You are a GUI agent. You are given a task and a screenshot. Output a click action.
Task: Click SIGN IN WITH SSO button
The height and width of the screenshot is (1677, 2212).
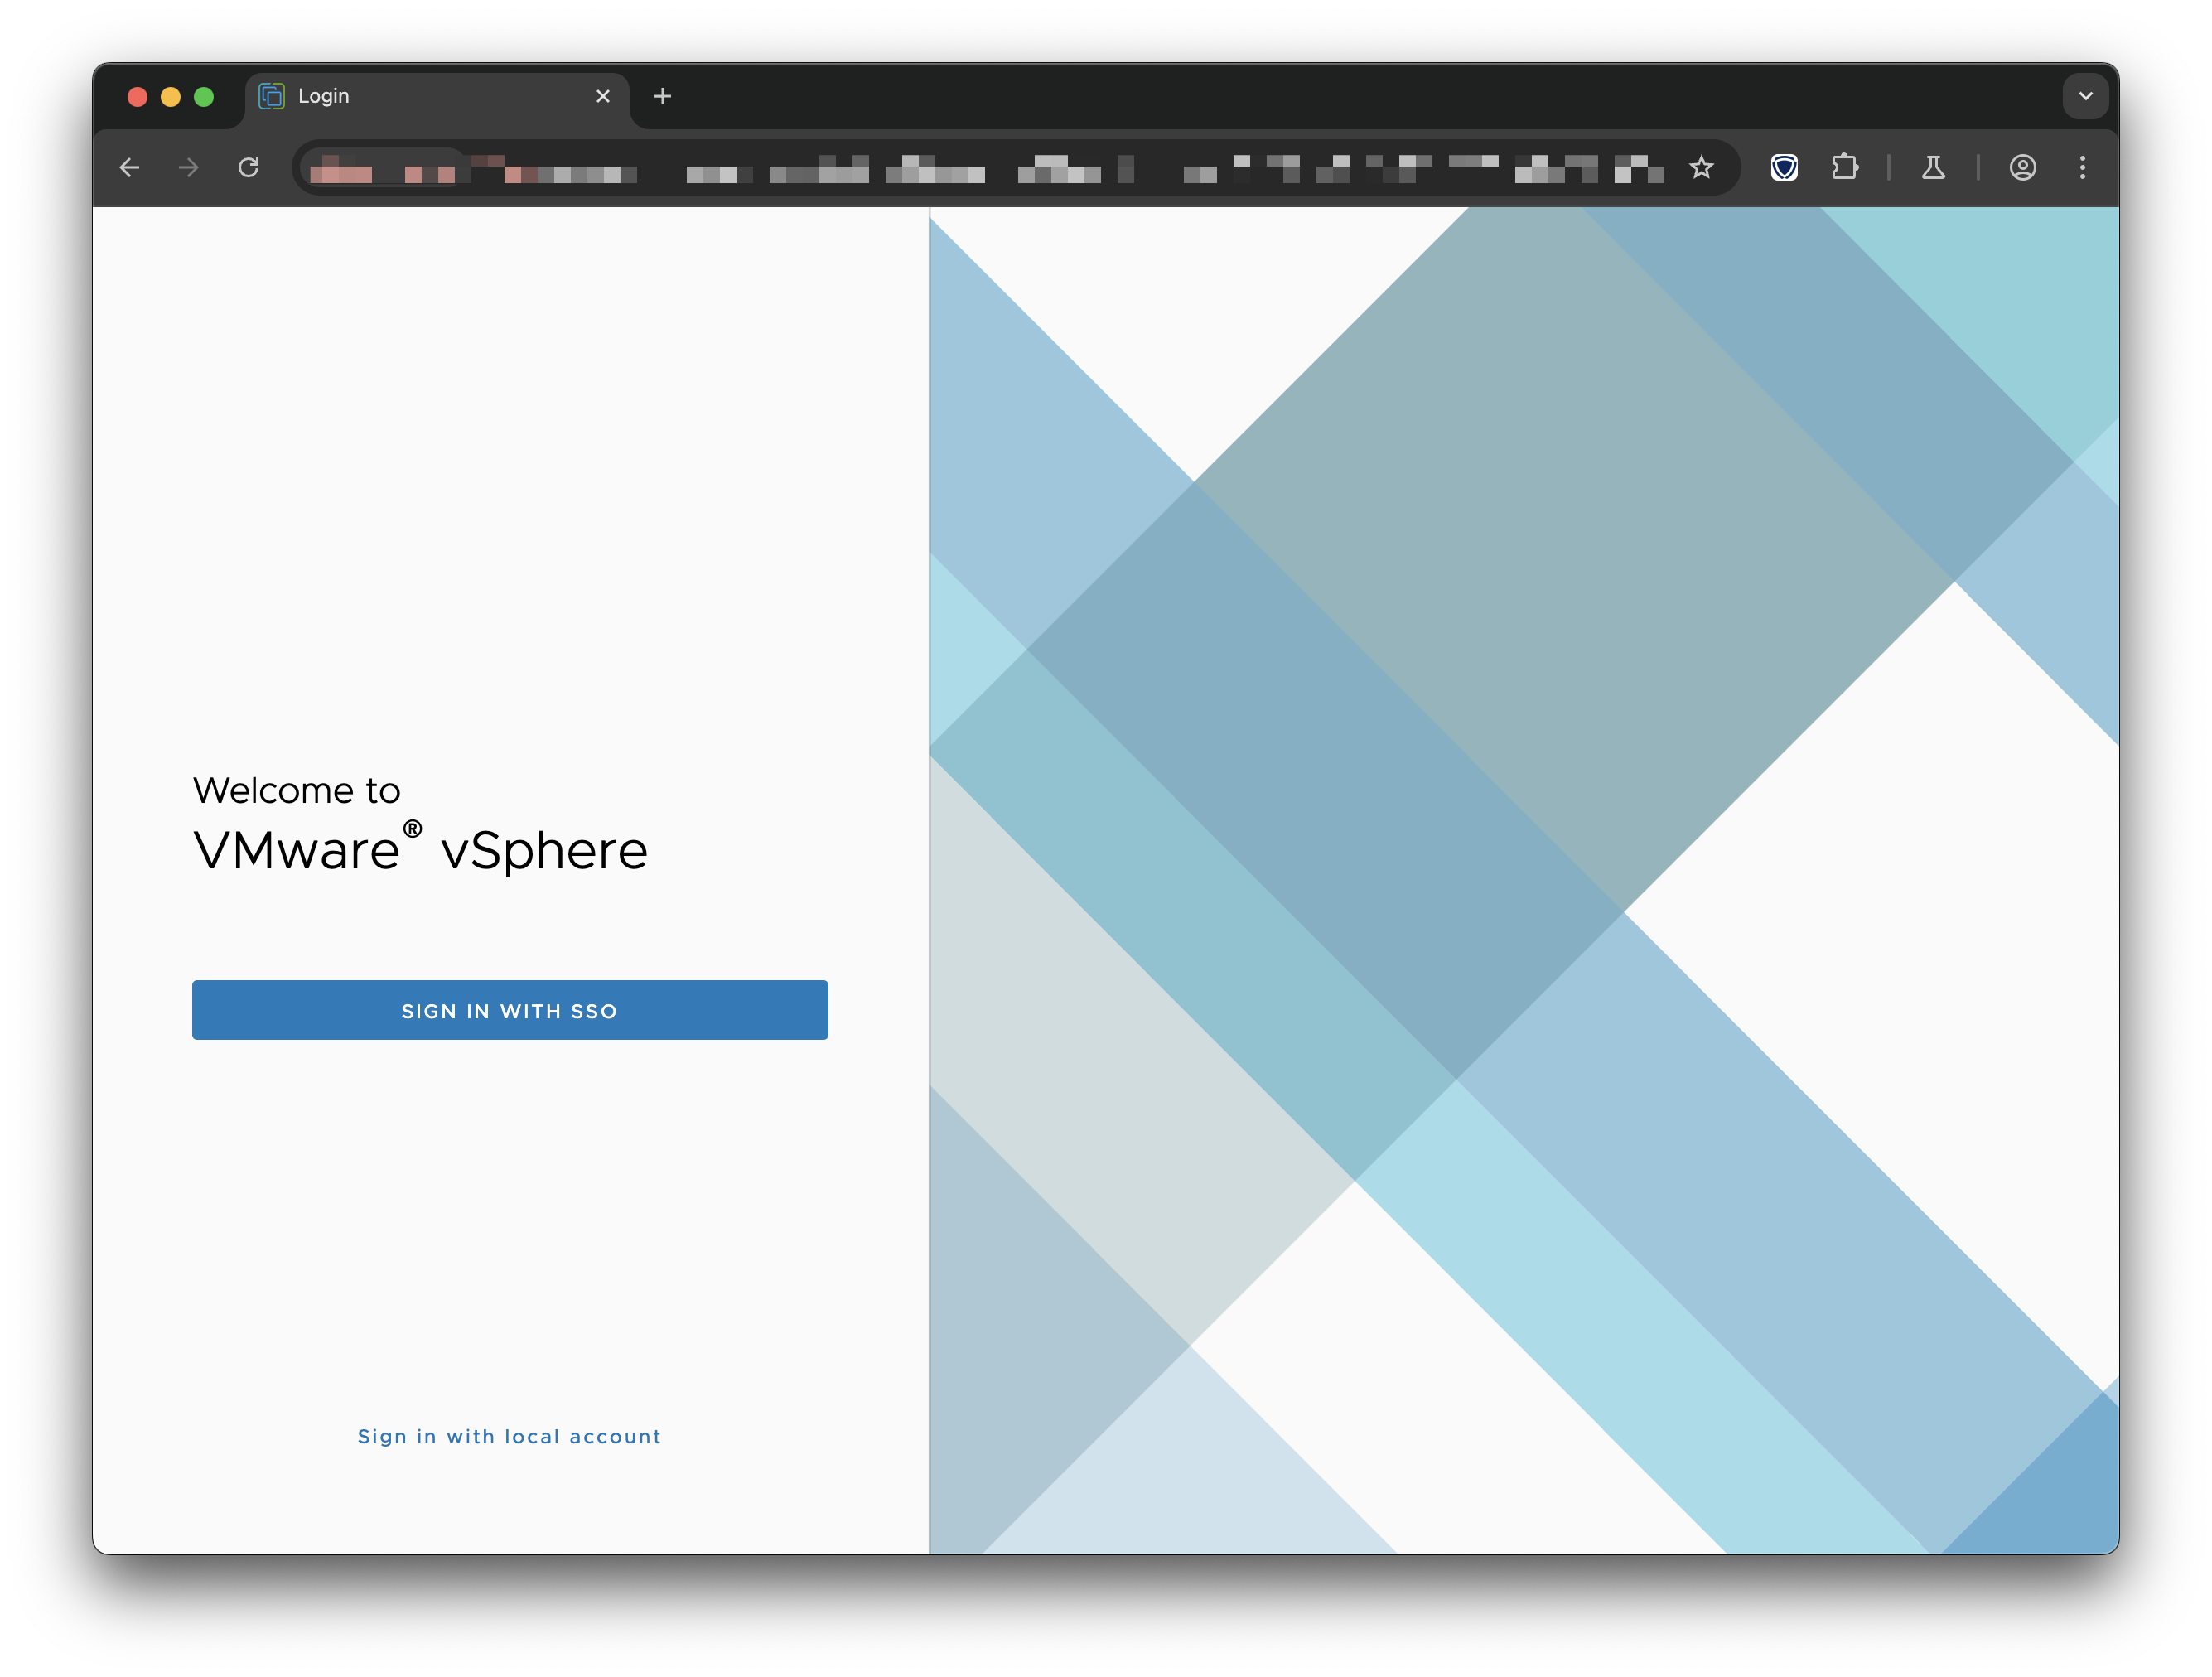[509, 1010]
